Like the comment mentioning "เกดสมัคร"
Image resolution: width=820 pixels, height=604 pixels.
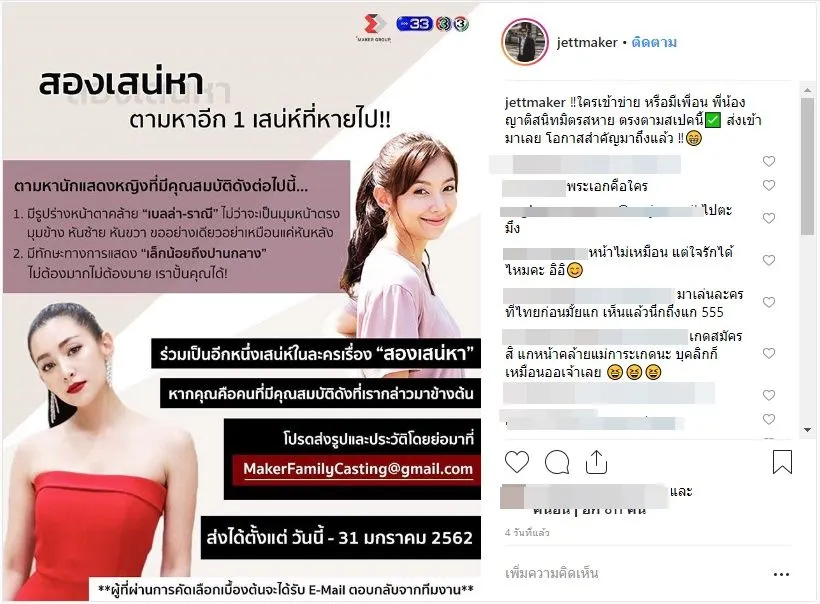769,353
